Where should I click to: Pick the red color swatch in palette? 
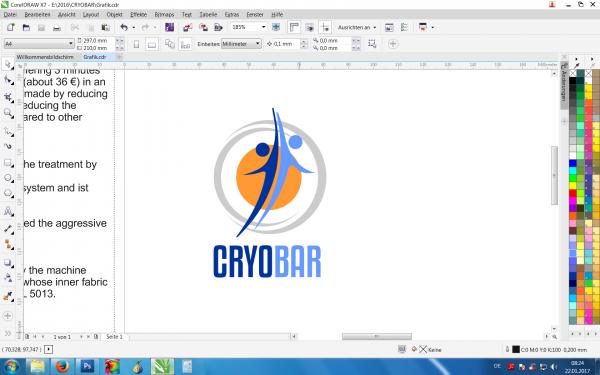pyautogui.click(x=572, y=193)
